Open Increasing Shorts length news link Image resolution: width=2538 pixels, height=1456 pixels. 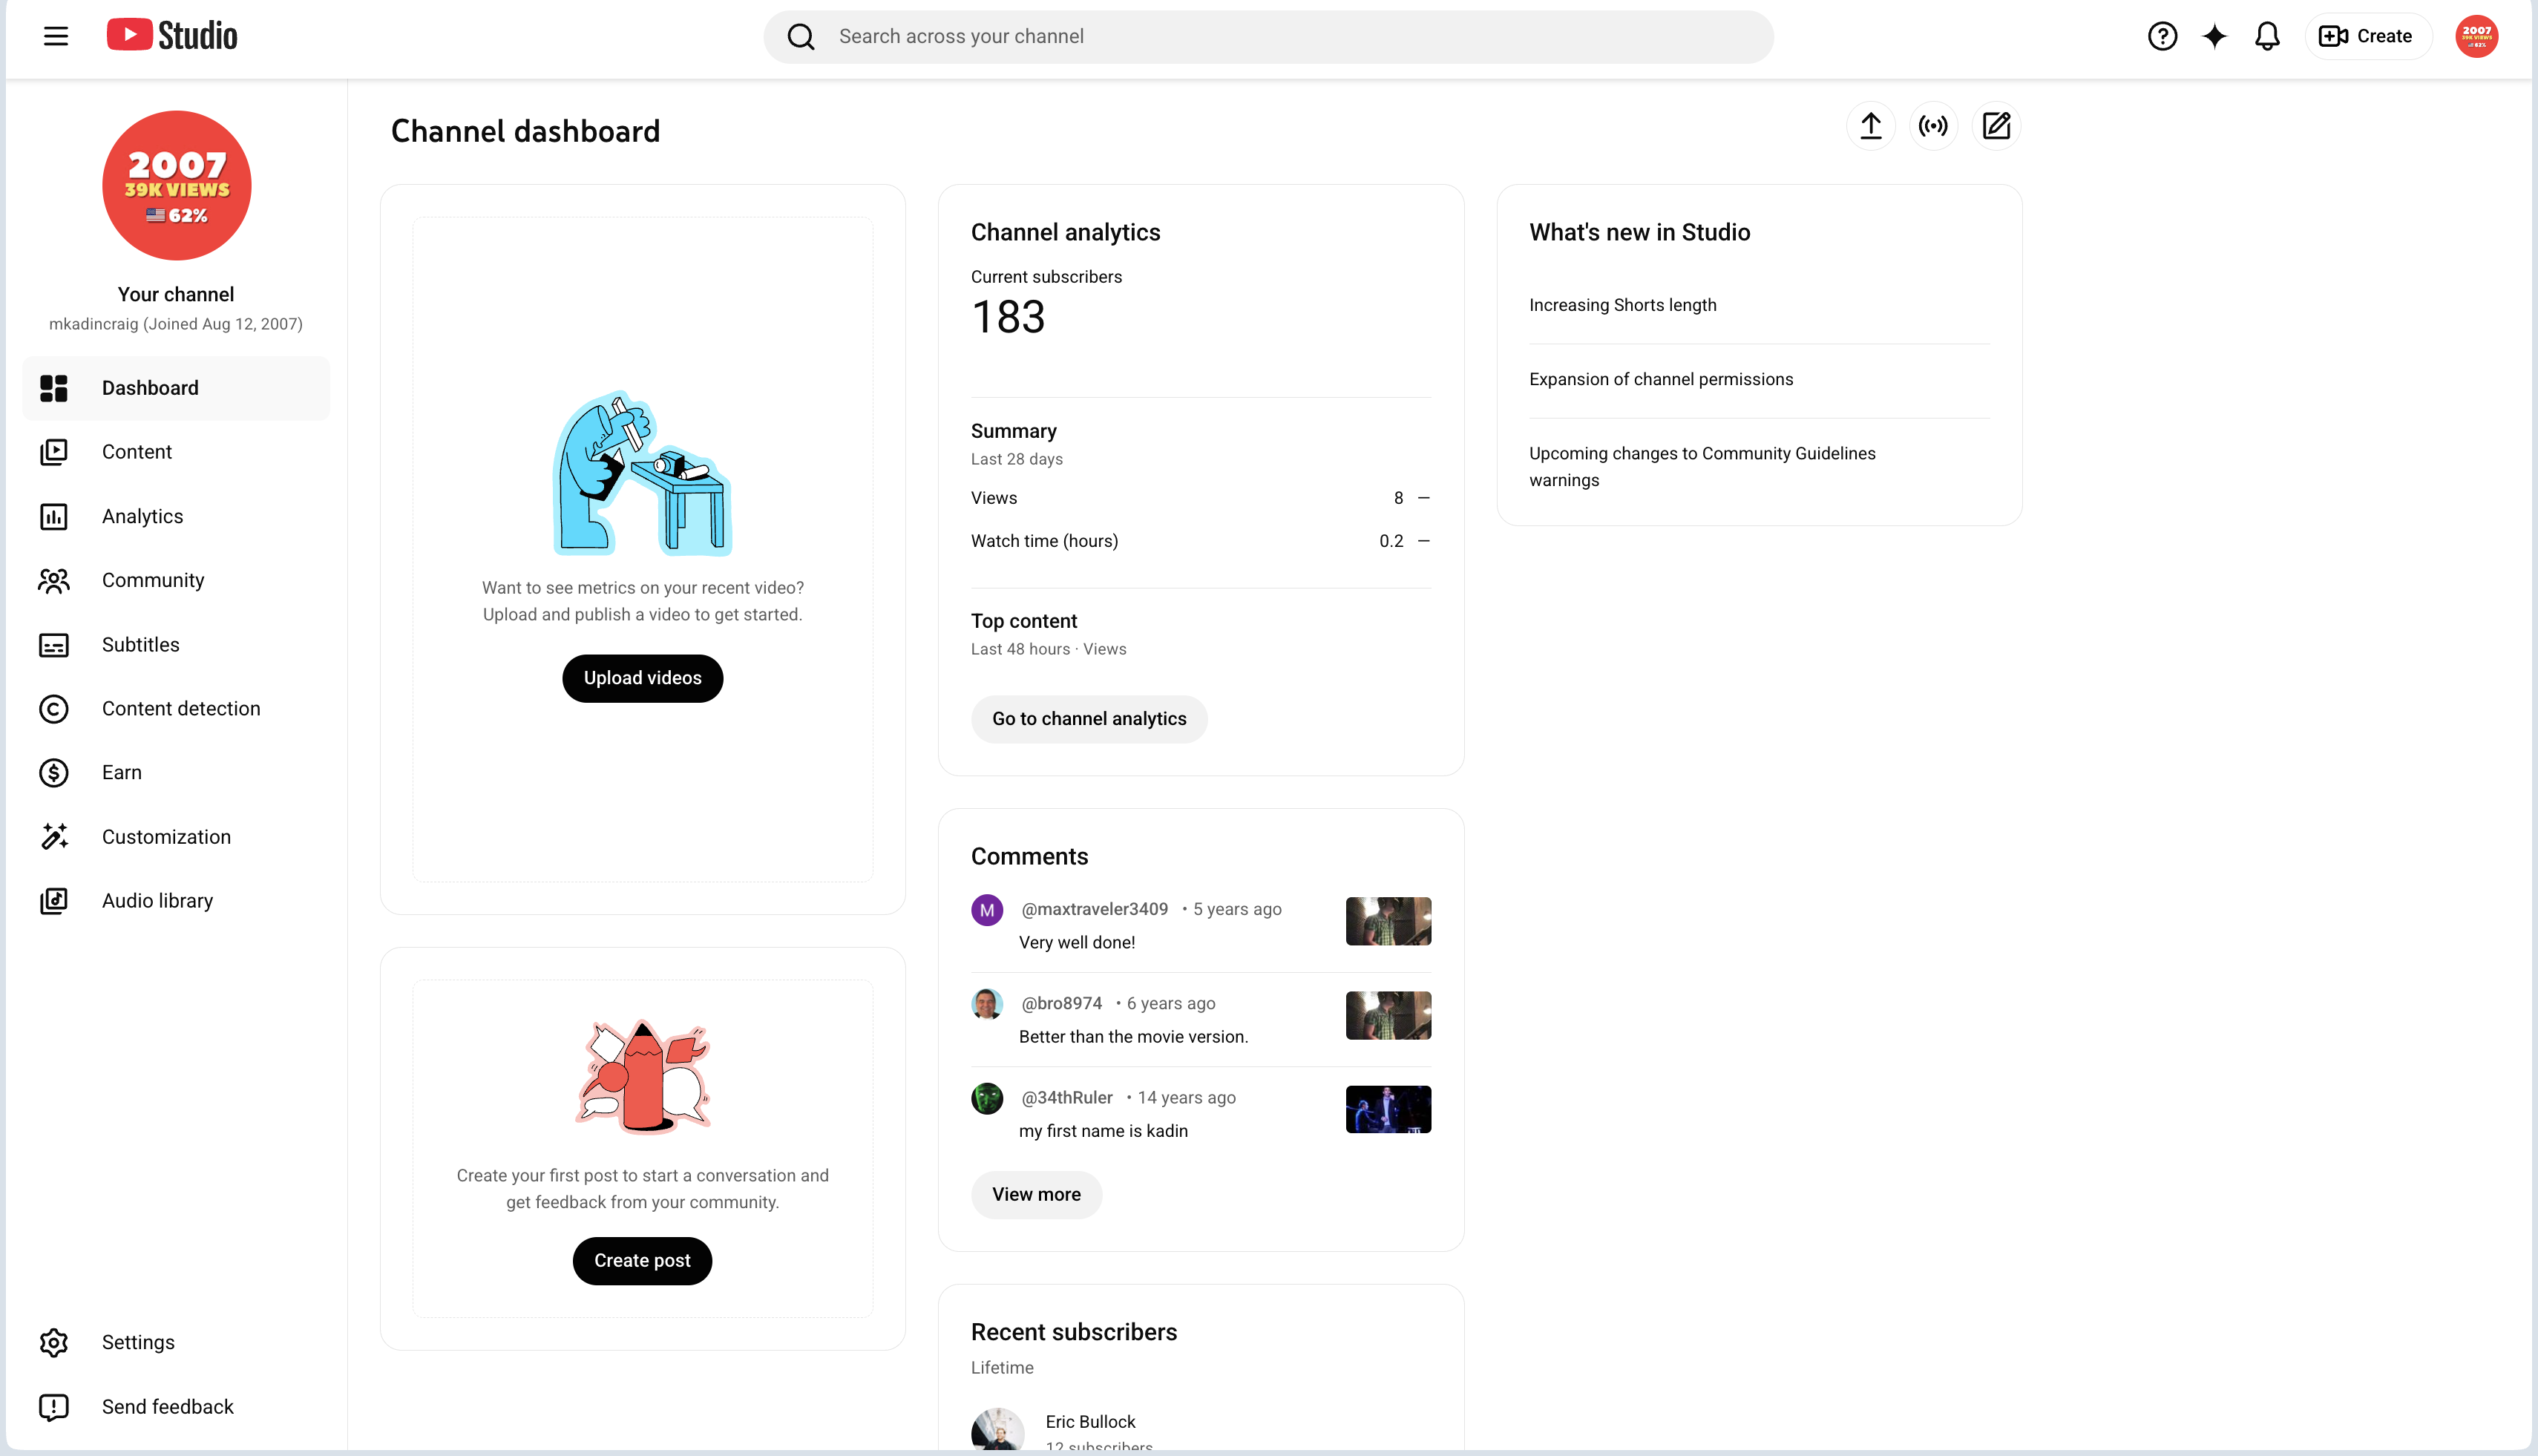click(x=1622, y=305)
